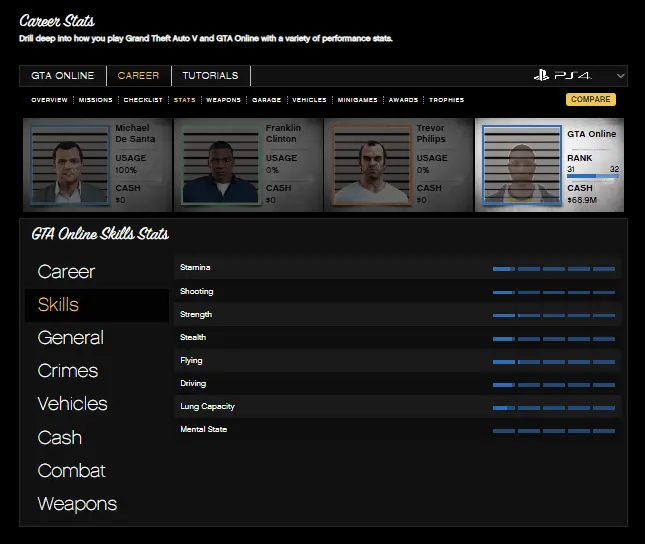Show the Career stats category
The width and height of the screenshot is (645, 544).
pos(66,272)
